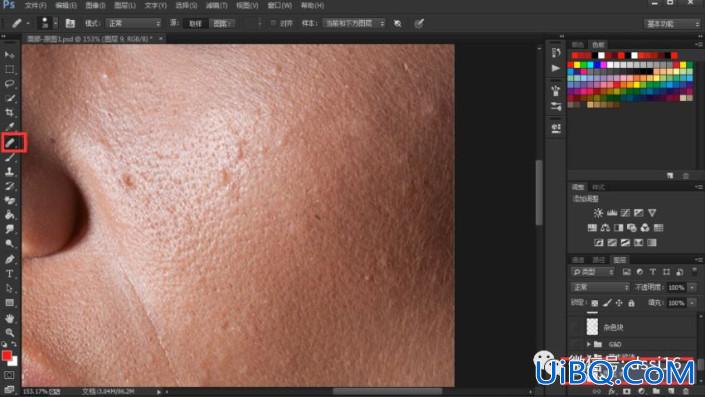
Task: Open the 图像(I) menu
Action: click(95, 5)
